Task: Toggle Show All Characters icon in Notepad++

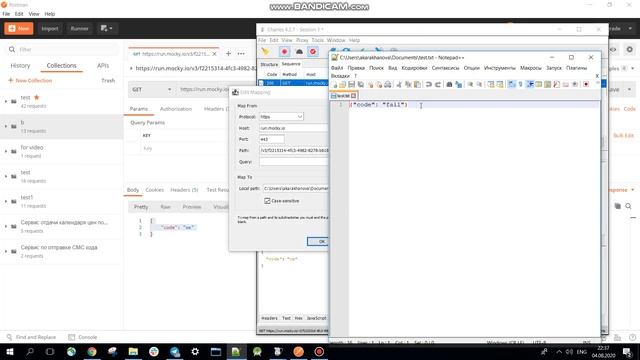Action: click(520, 84)
